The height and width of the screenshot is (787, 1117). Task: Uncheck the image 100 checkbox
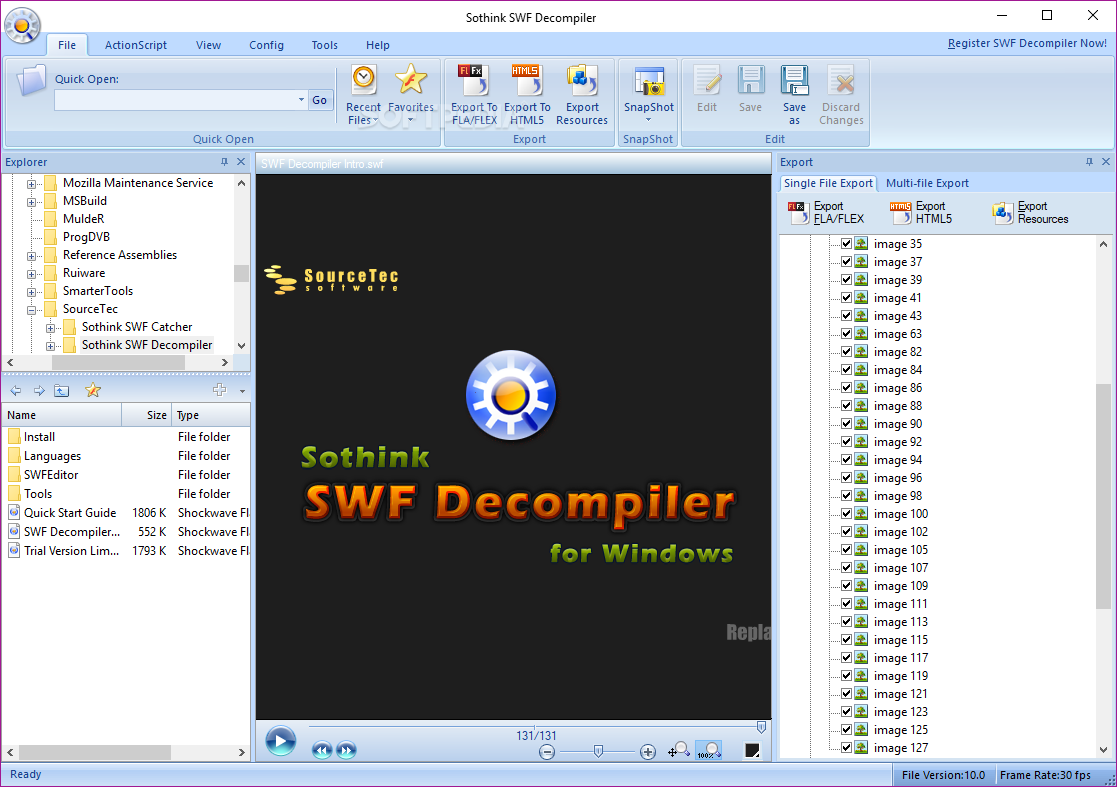[x=846, y=514]
